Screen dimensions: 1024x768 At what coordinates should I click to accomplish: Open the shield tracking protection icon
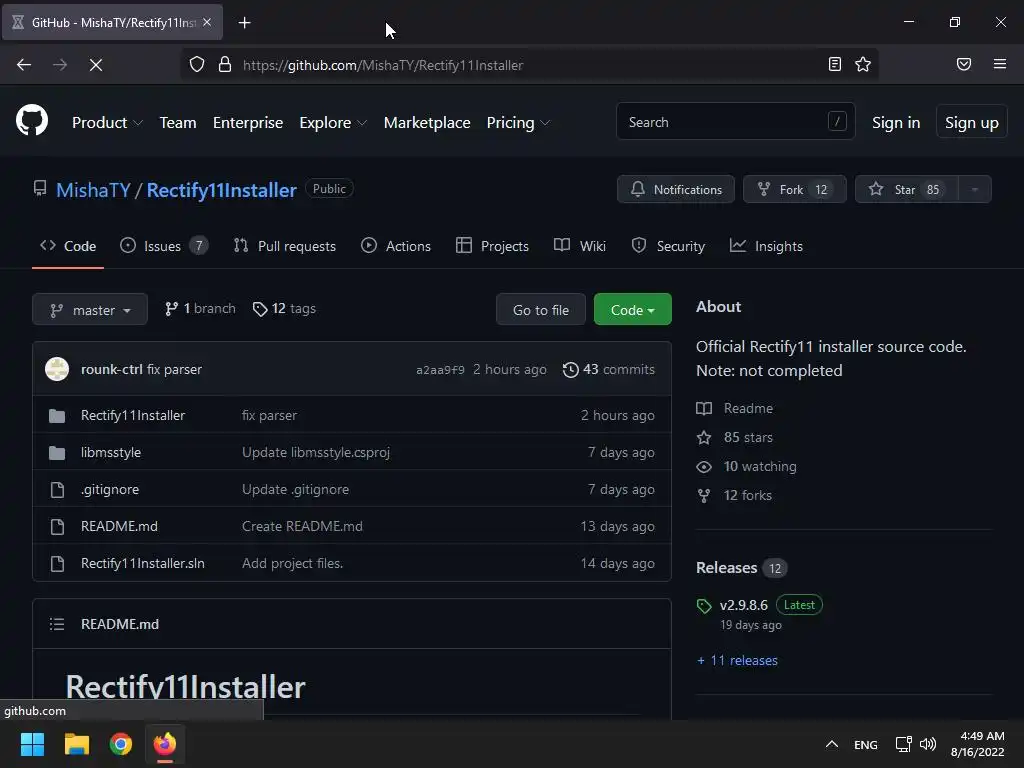(197, 65)
